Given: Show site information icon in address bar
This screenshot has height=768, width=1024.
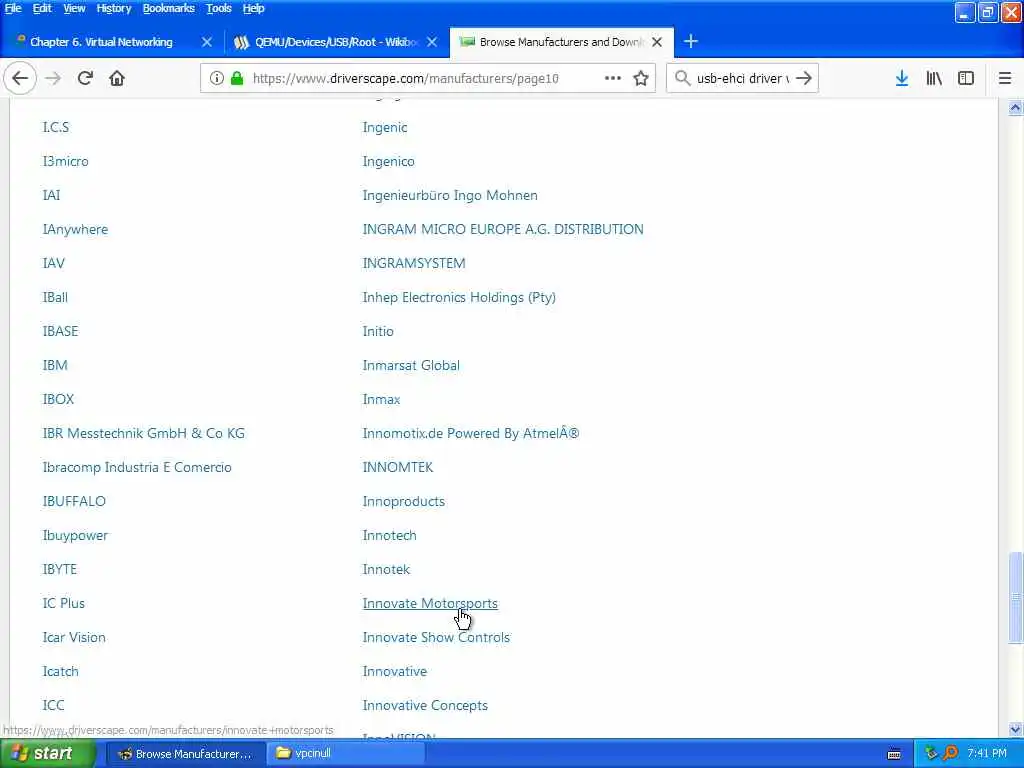Looking at the screenshot, I should point(217,78).
